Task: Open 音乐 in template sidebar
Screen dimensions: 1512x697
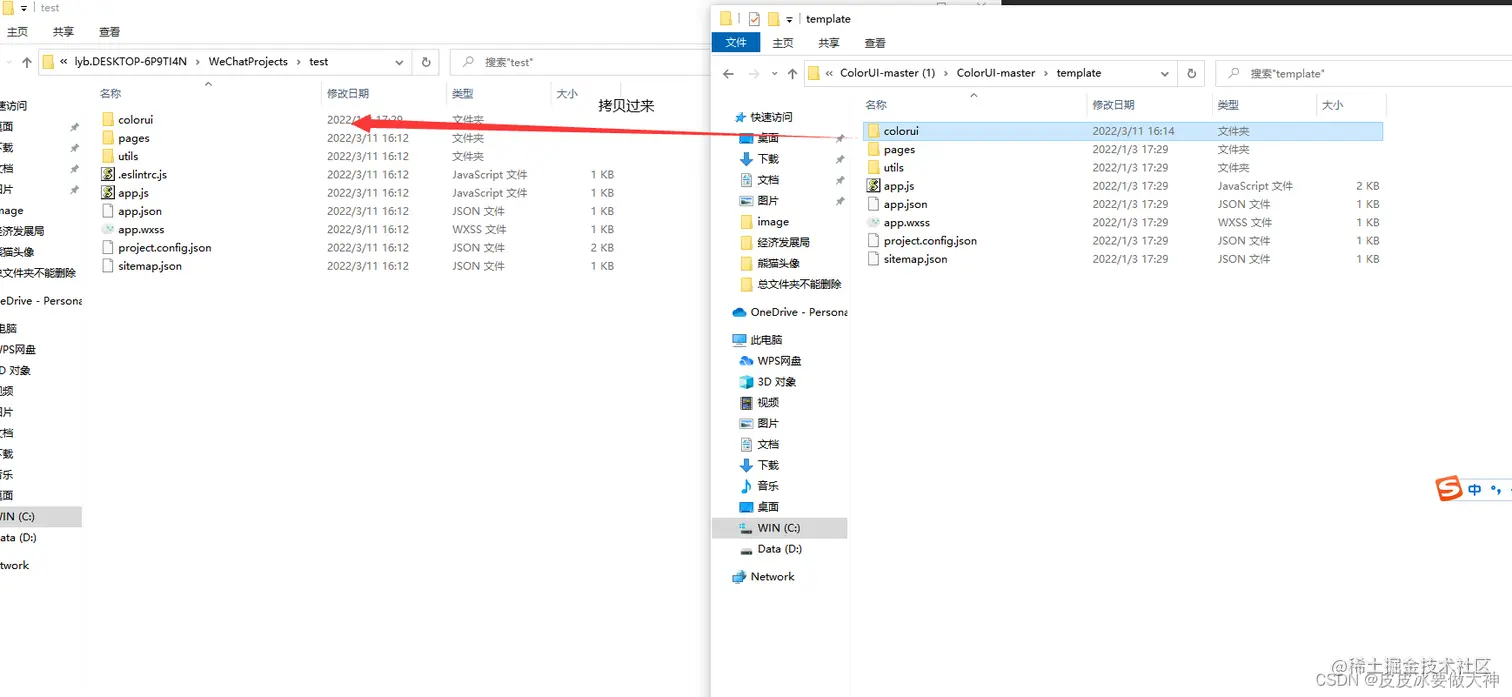Action: [759, 486]
